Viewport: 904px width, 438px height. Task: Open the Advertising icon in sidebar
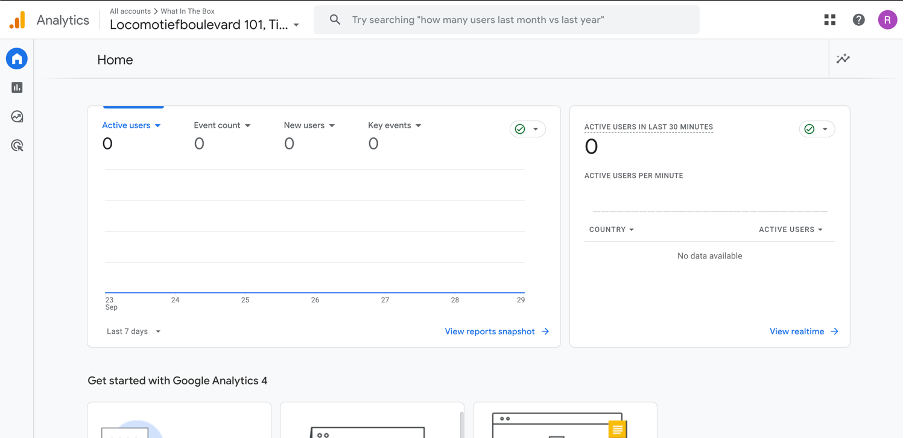(x=17, y=146)
